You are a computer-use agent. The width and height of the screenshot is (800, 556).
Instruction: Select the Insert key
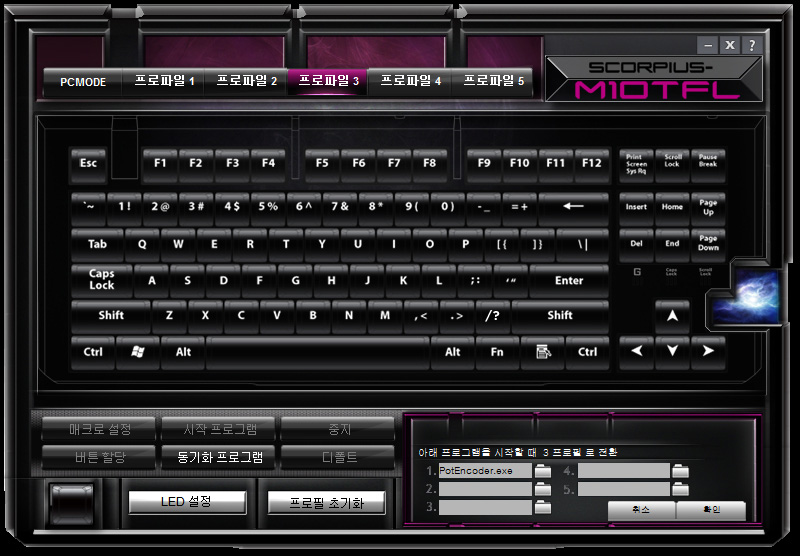tap(636, 208)
